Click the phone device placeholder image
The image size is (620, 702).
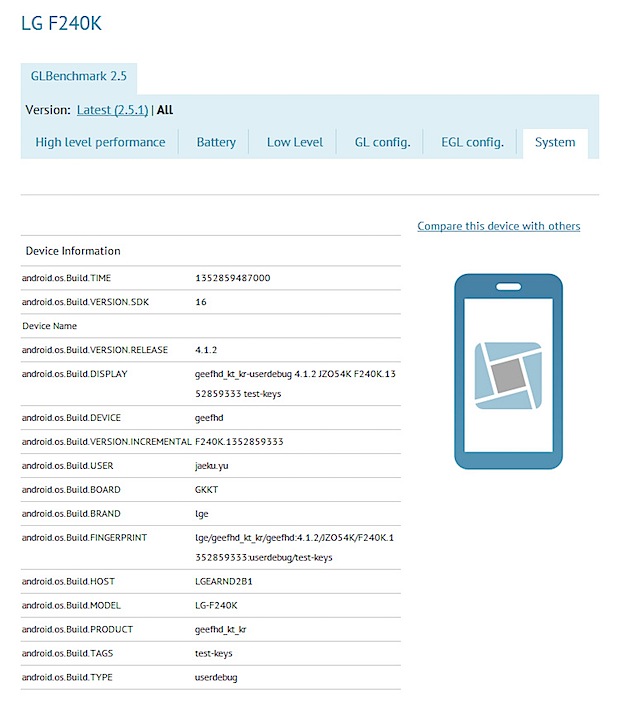click(x=508, y=371)
